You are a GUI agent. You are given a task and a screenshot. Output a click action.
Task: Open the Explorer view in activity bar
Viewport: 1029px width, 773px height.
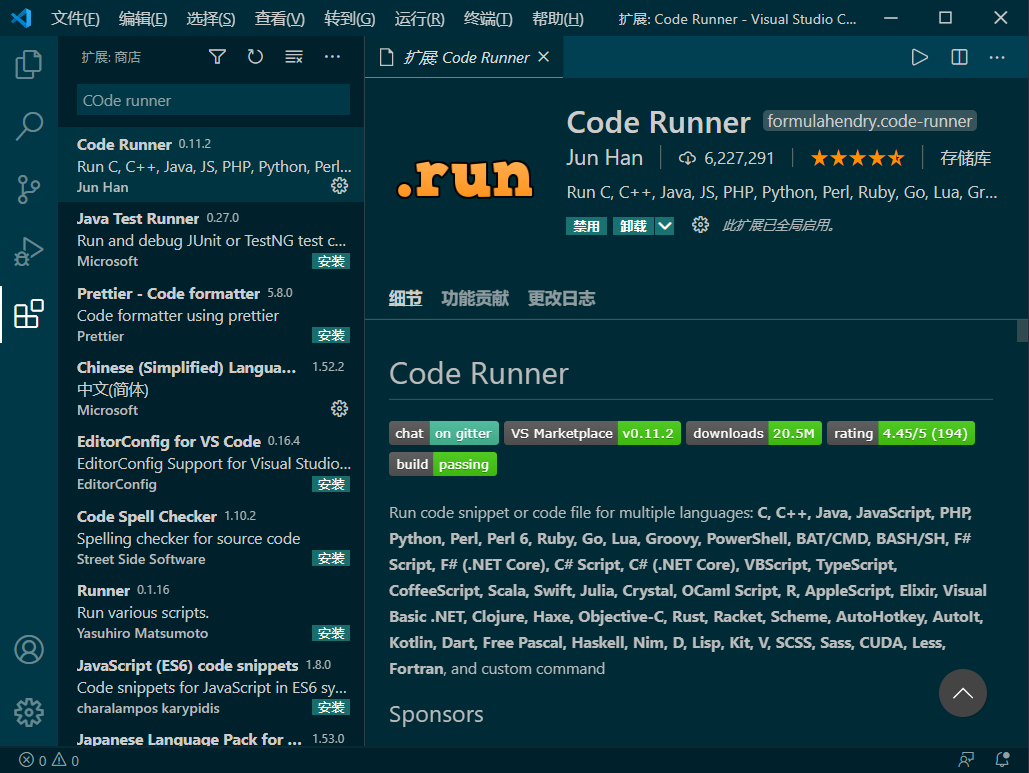click(x=29, y=64)
